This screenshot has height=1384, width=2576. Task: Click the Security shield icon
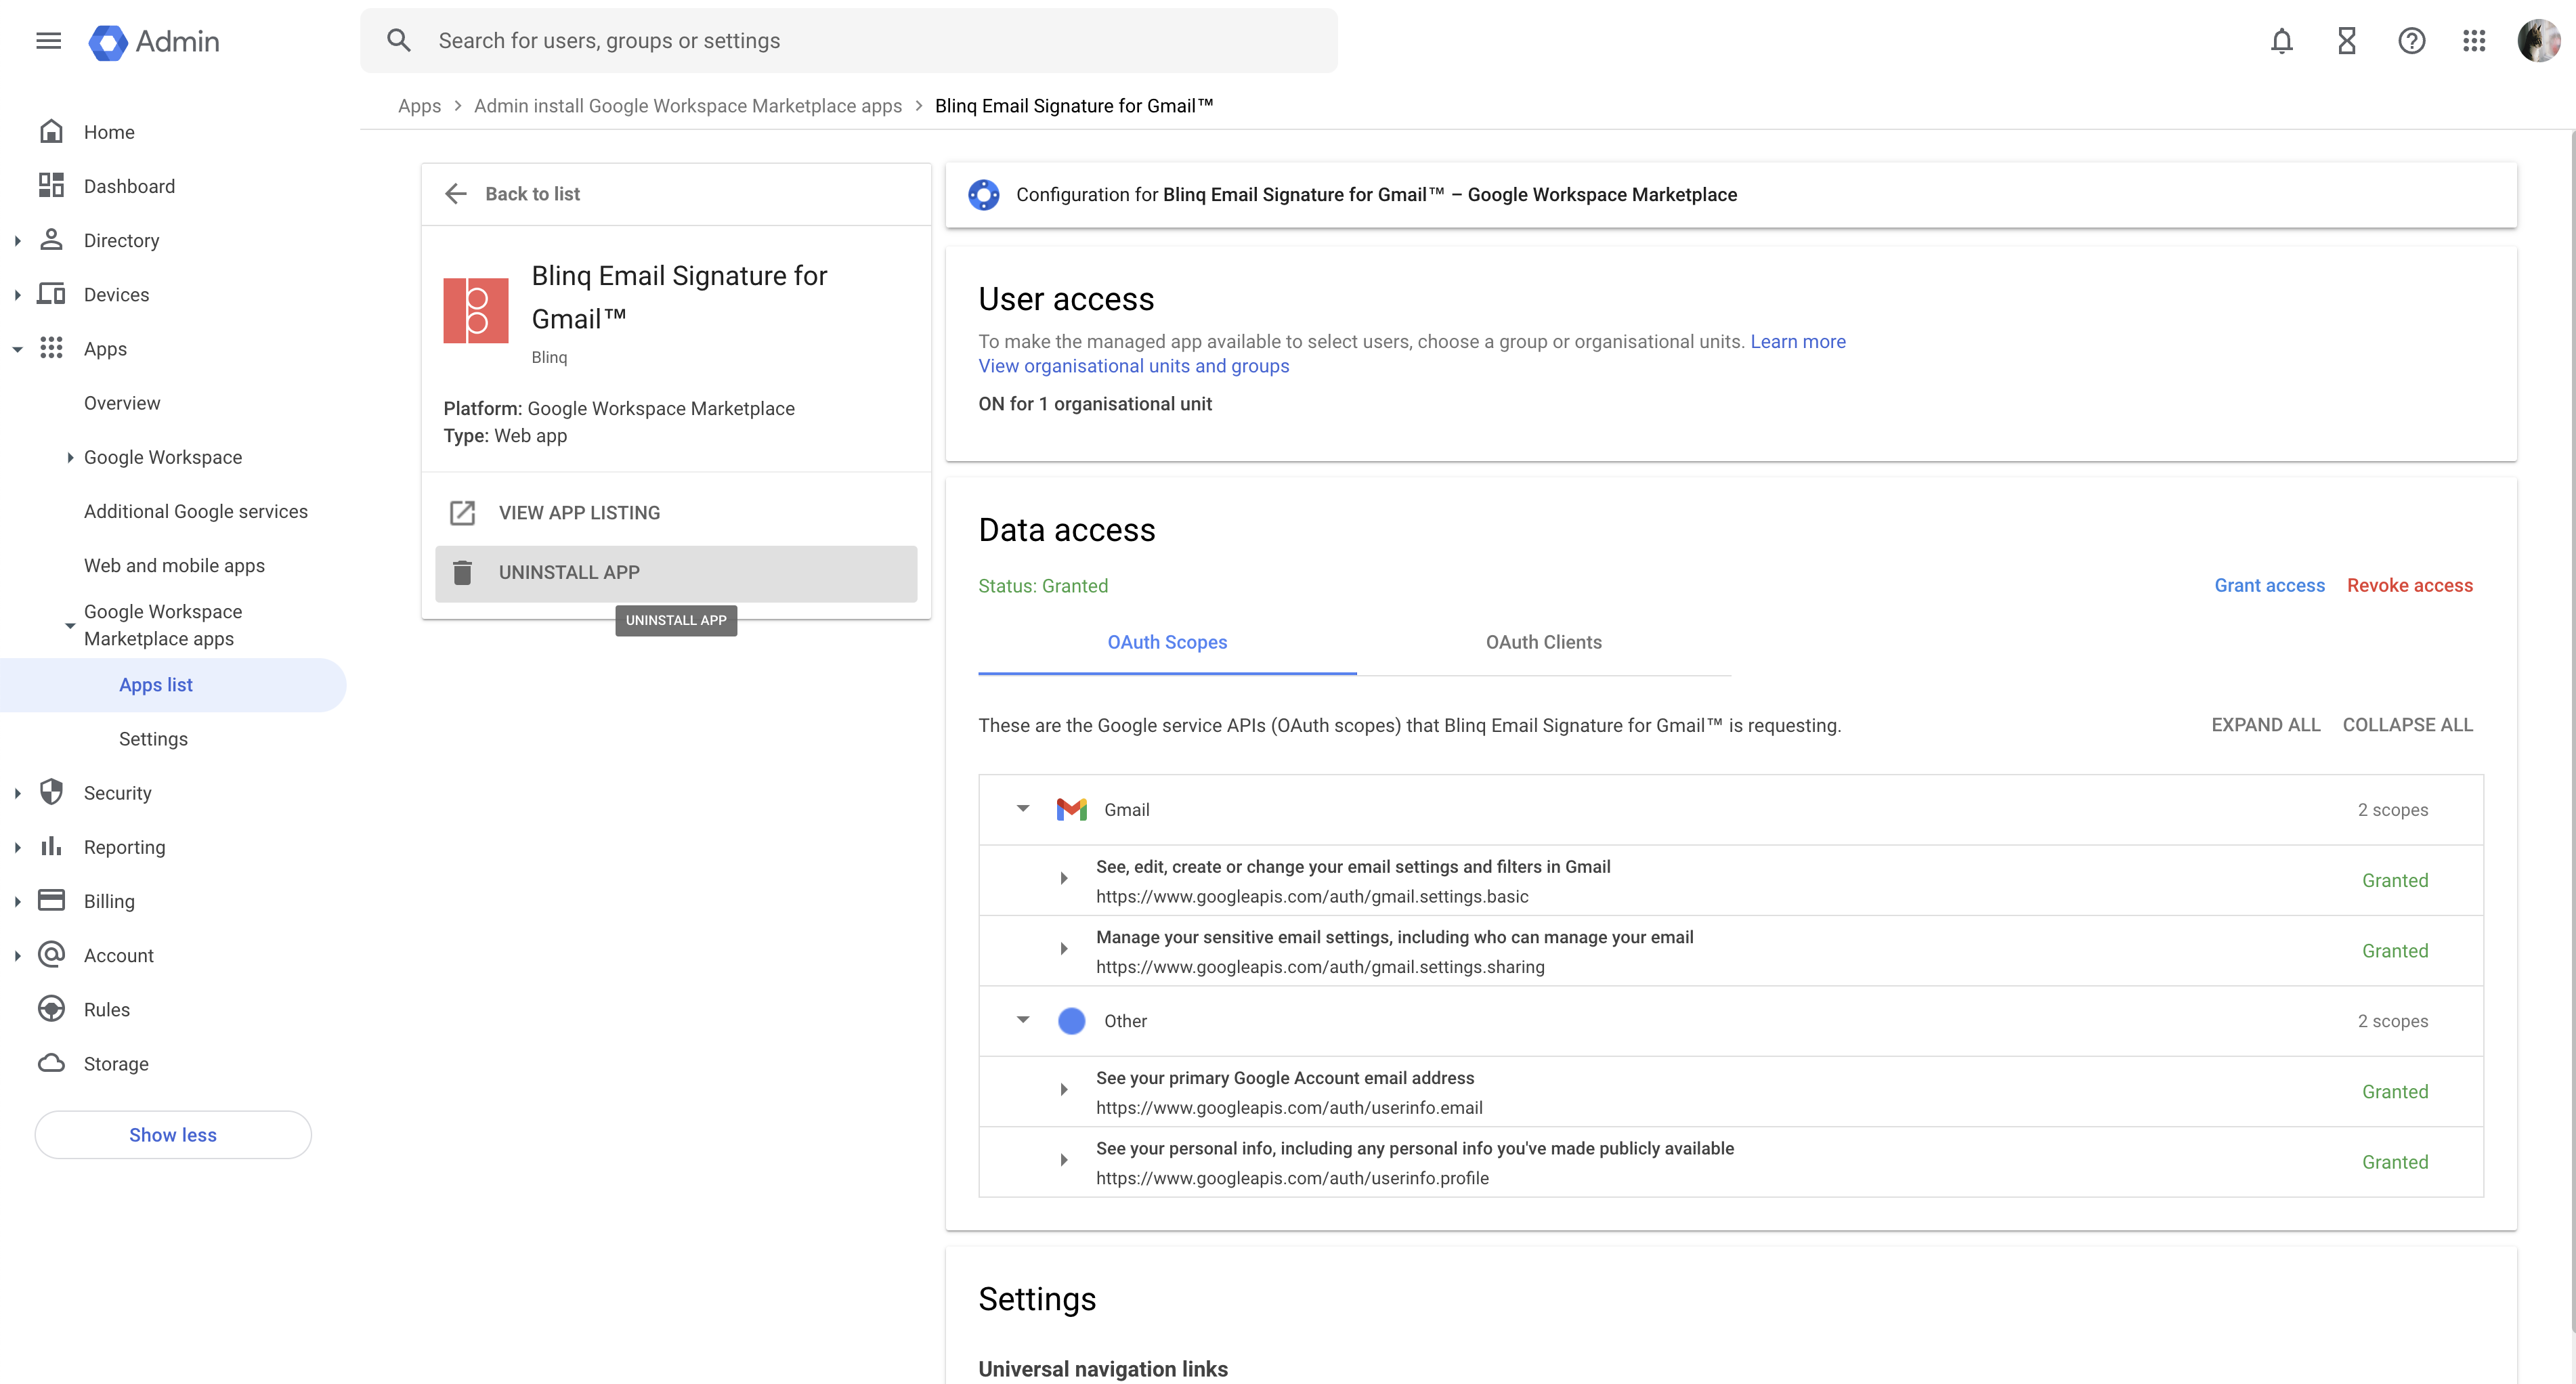pyautogui.click(x=51, y=792)
